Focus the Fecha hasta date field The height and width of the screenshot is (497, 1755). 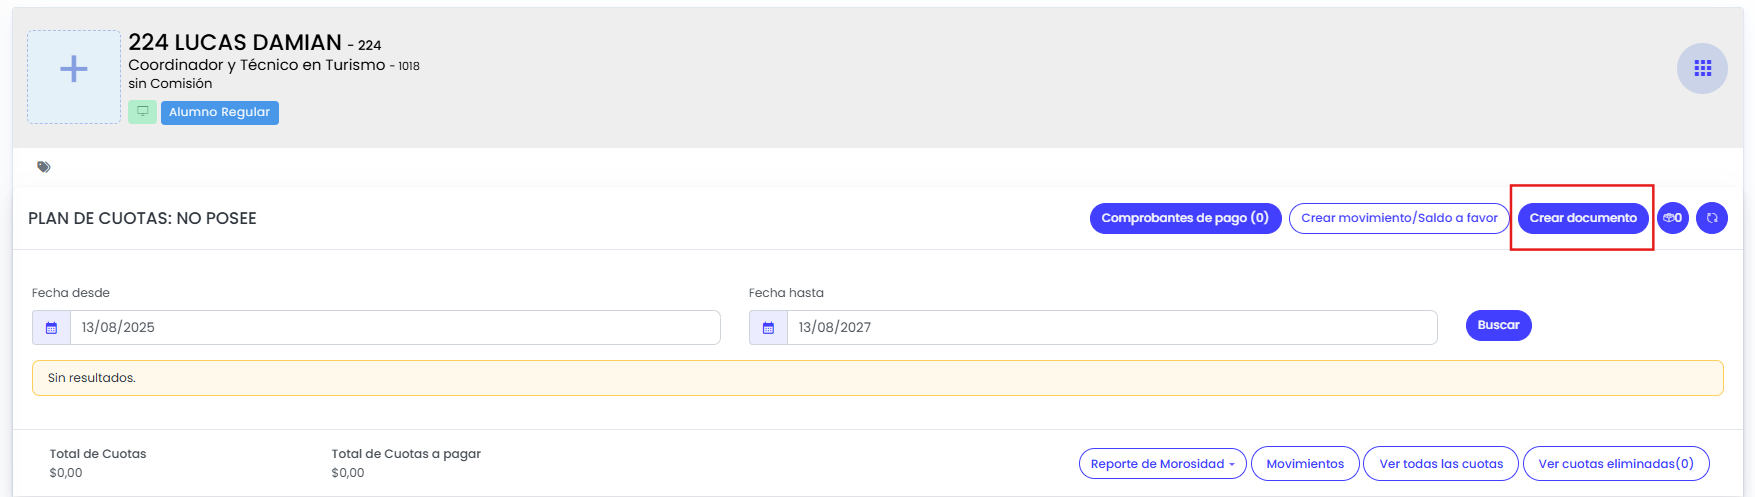point(1112,328)
